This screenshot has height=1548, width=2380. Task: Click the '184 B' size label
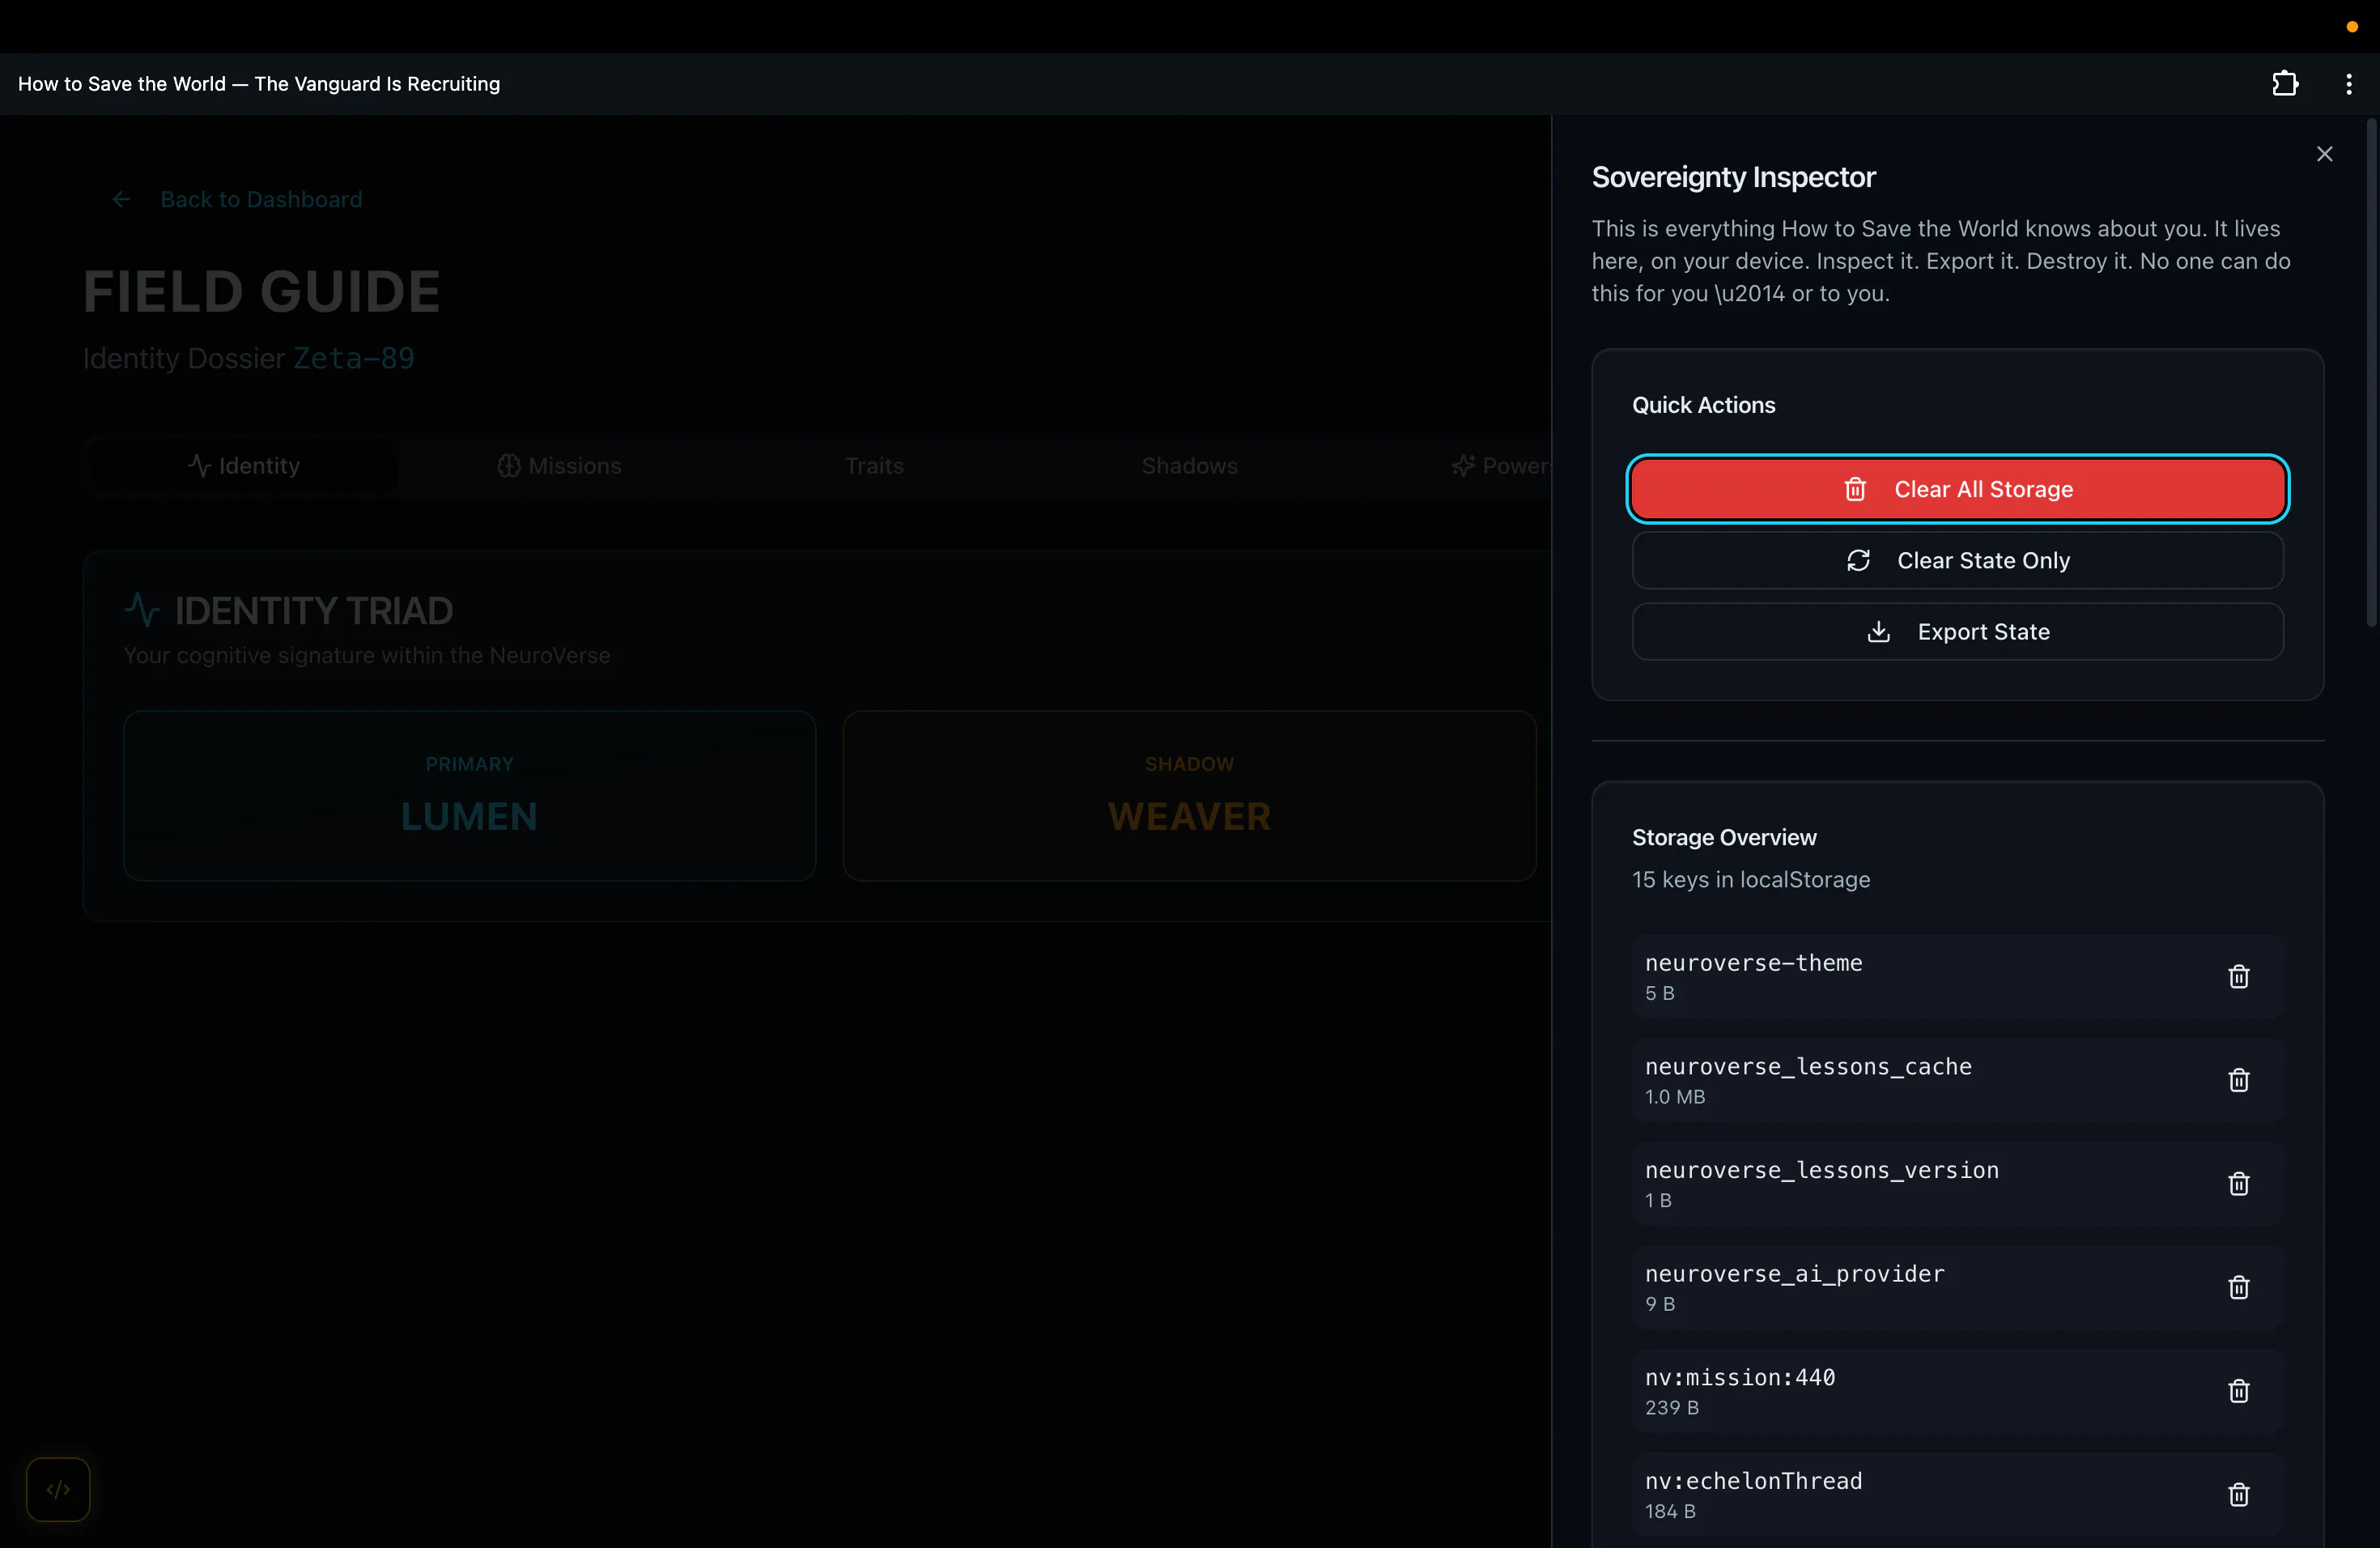[1670, 1511]
